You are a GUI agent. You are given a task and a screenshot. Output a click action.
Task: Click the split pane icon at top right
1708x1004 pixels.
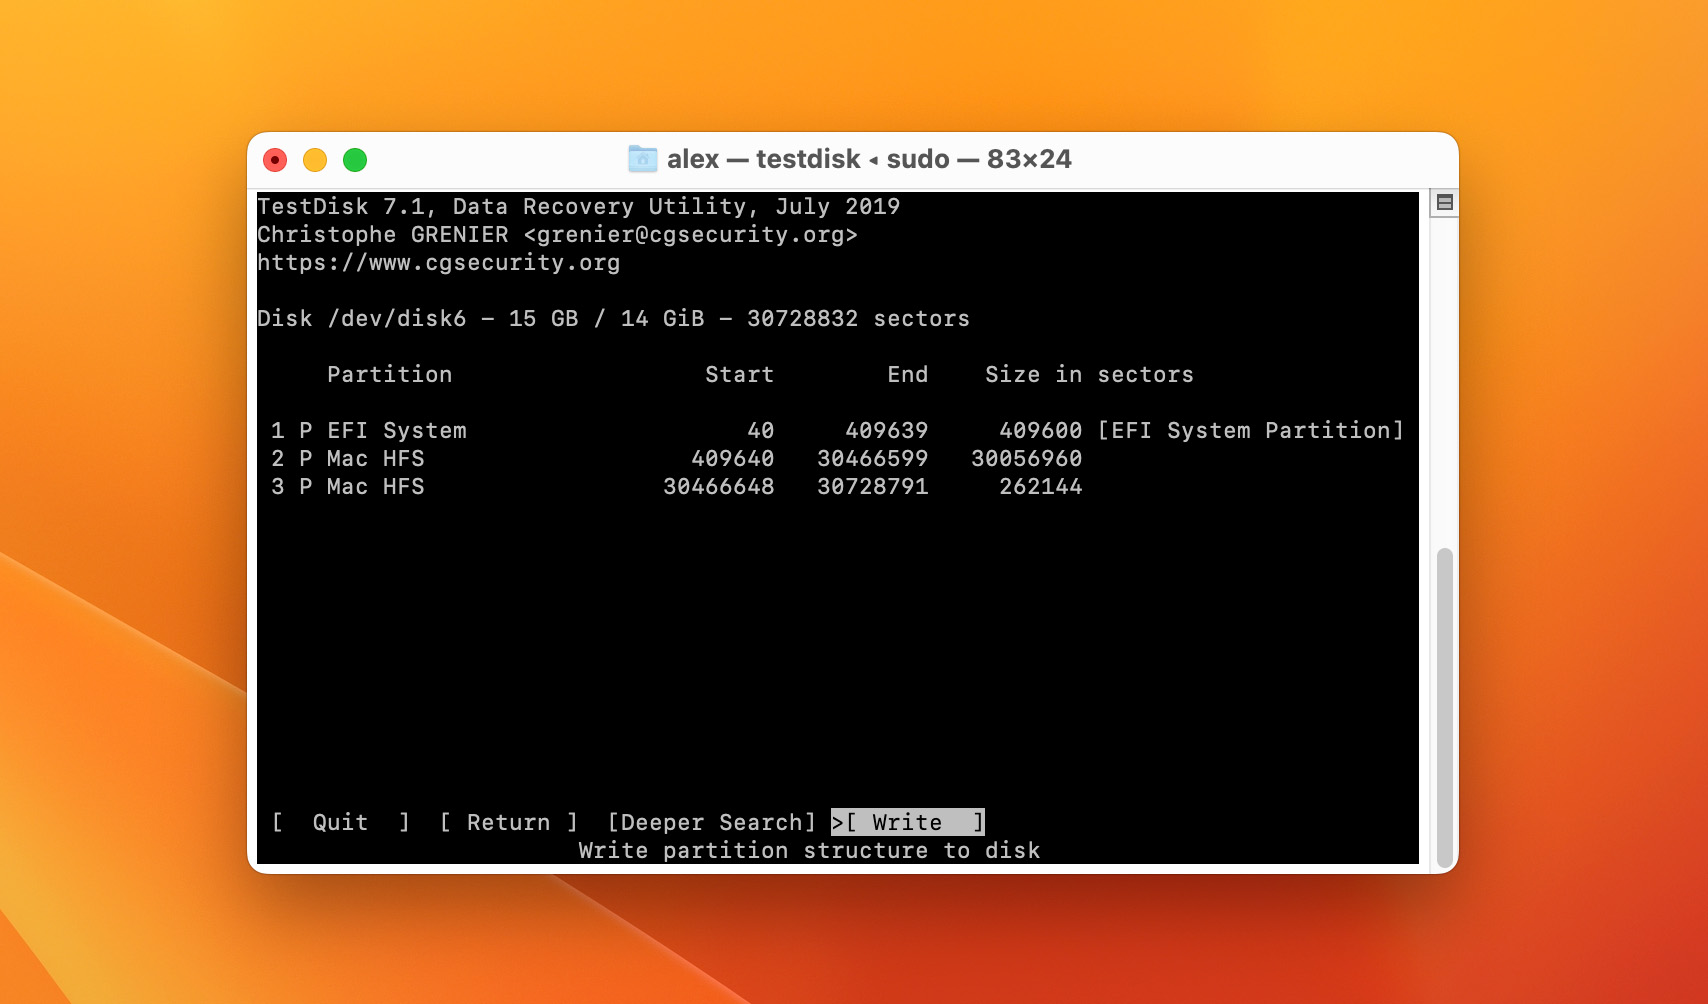click(x=1444, y=202)
